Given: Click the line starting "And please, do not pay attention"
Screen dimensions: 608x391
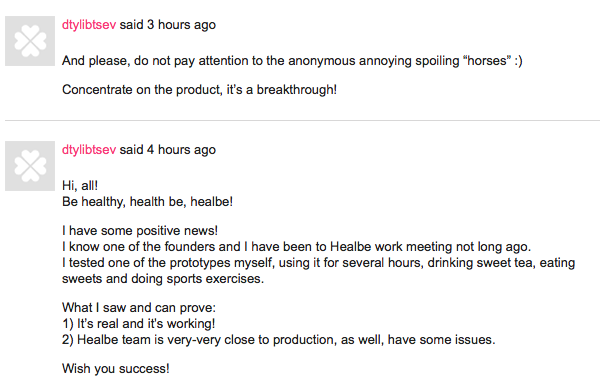Looking at the screenshot, I should (x=292, y=61).
